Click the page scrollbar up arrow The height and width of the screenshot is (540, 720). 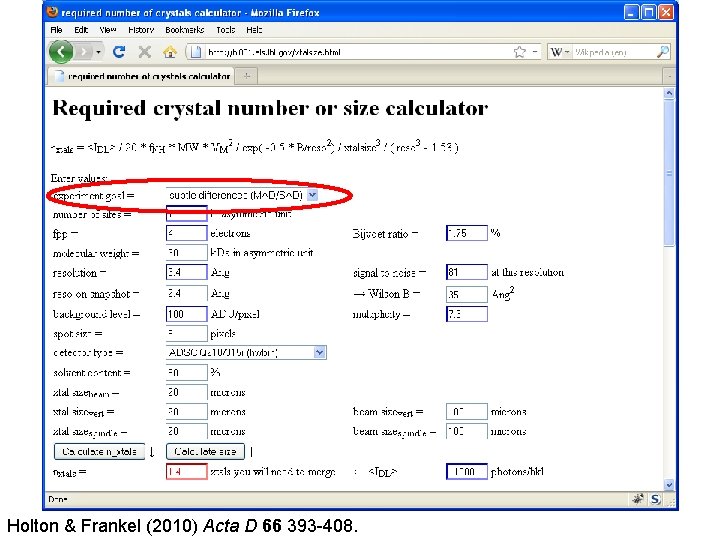tap(669, 93)
